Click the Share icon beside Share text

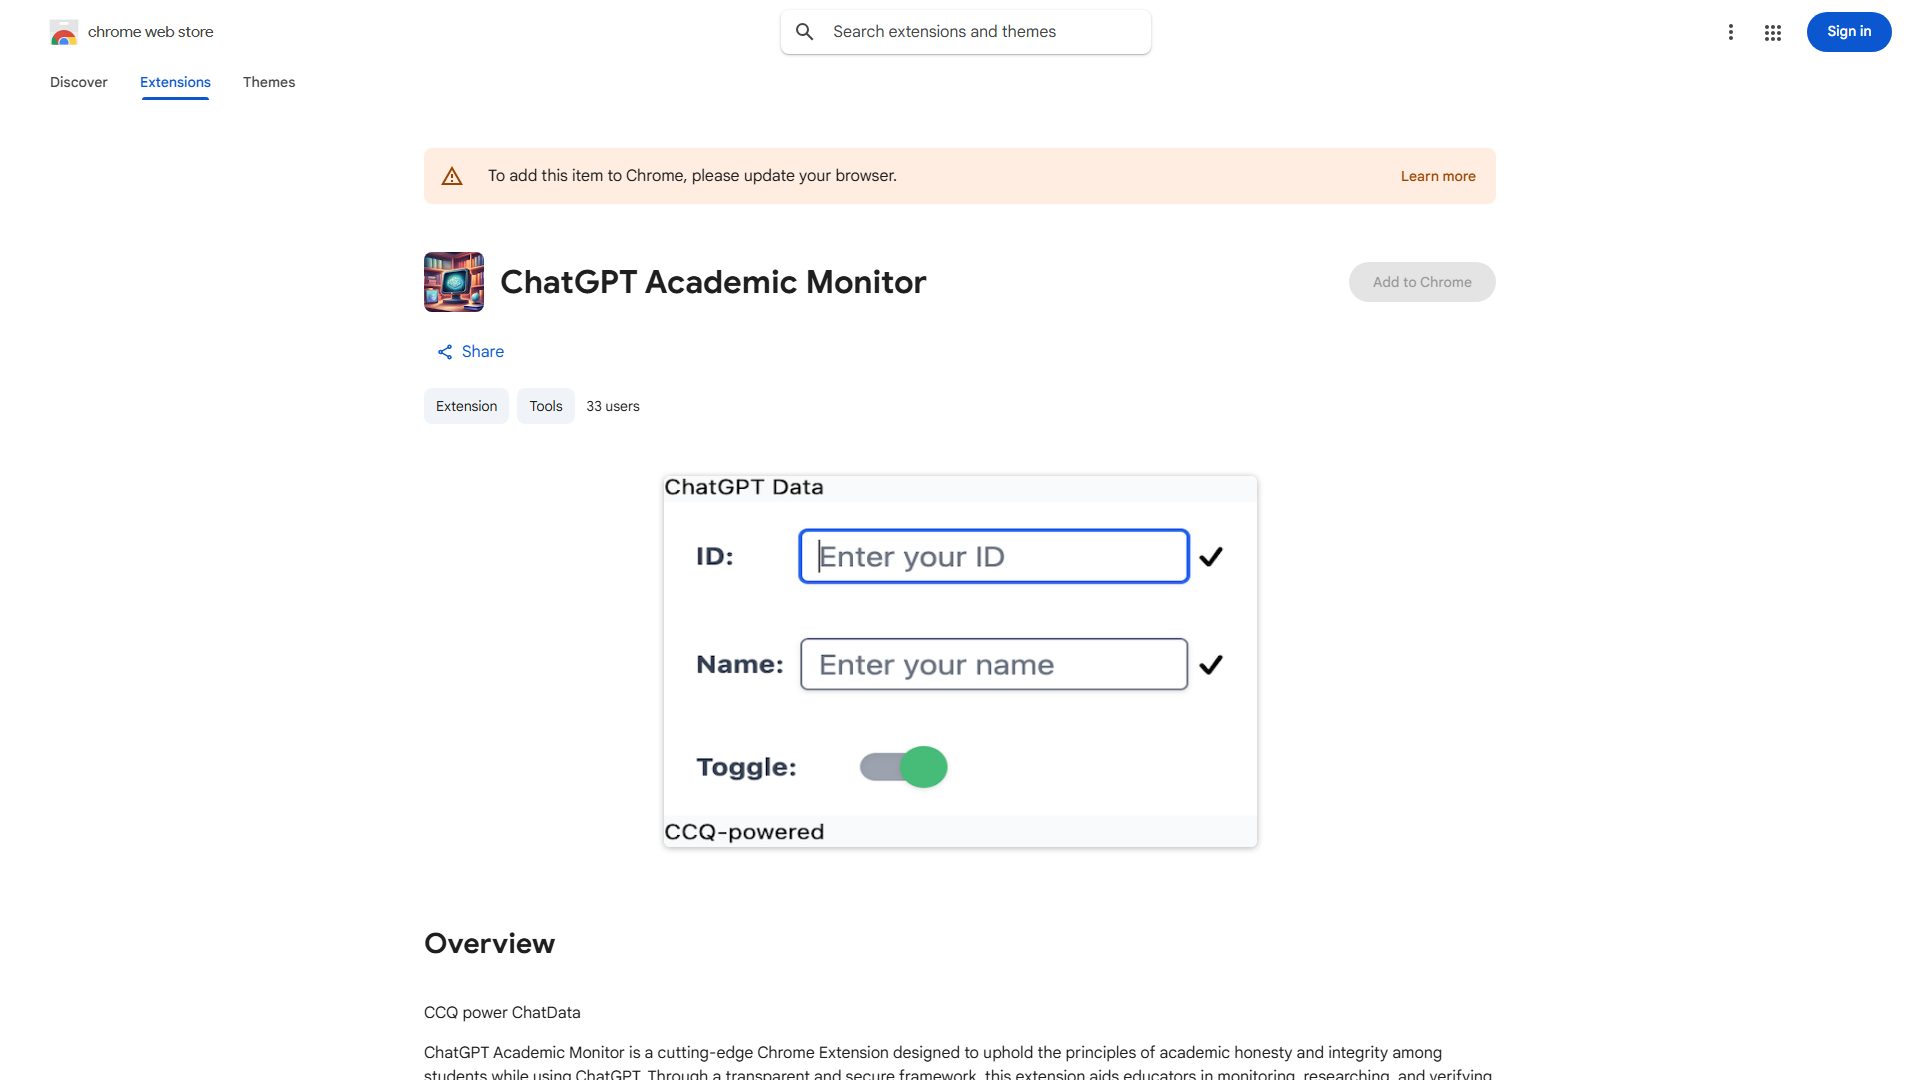tap(445, 351)
